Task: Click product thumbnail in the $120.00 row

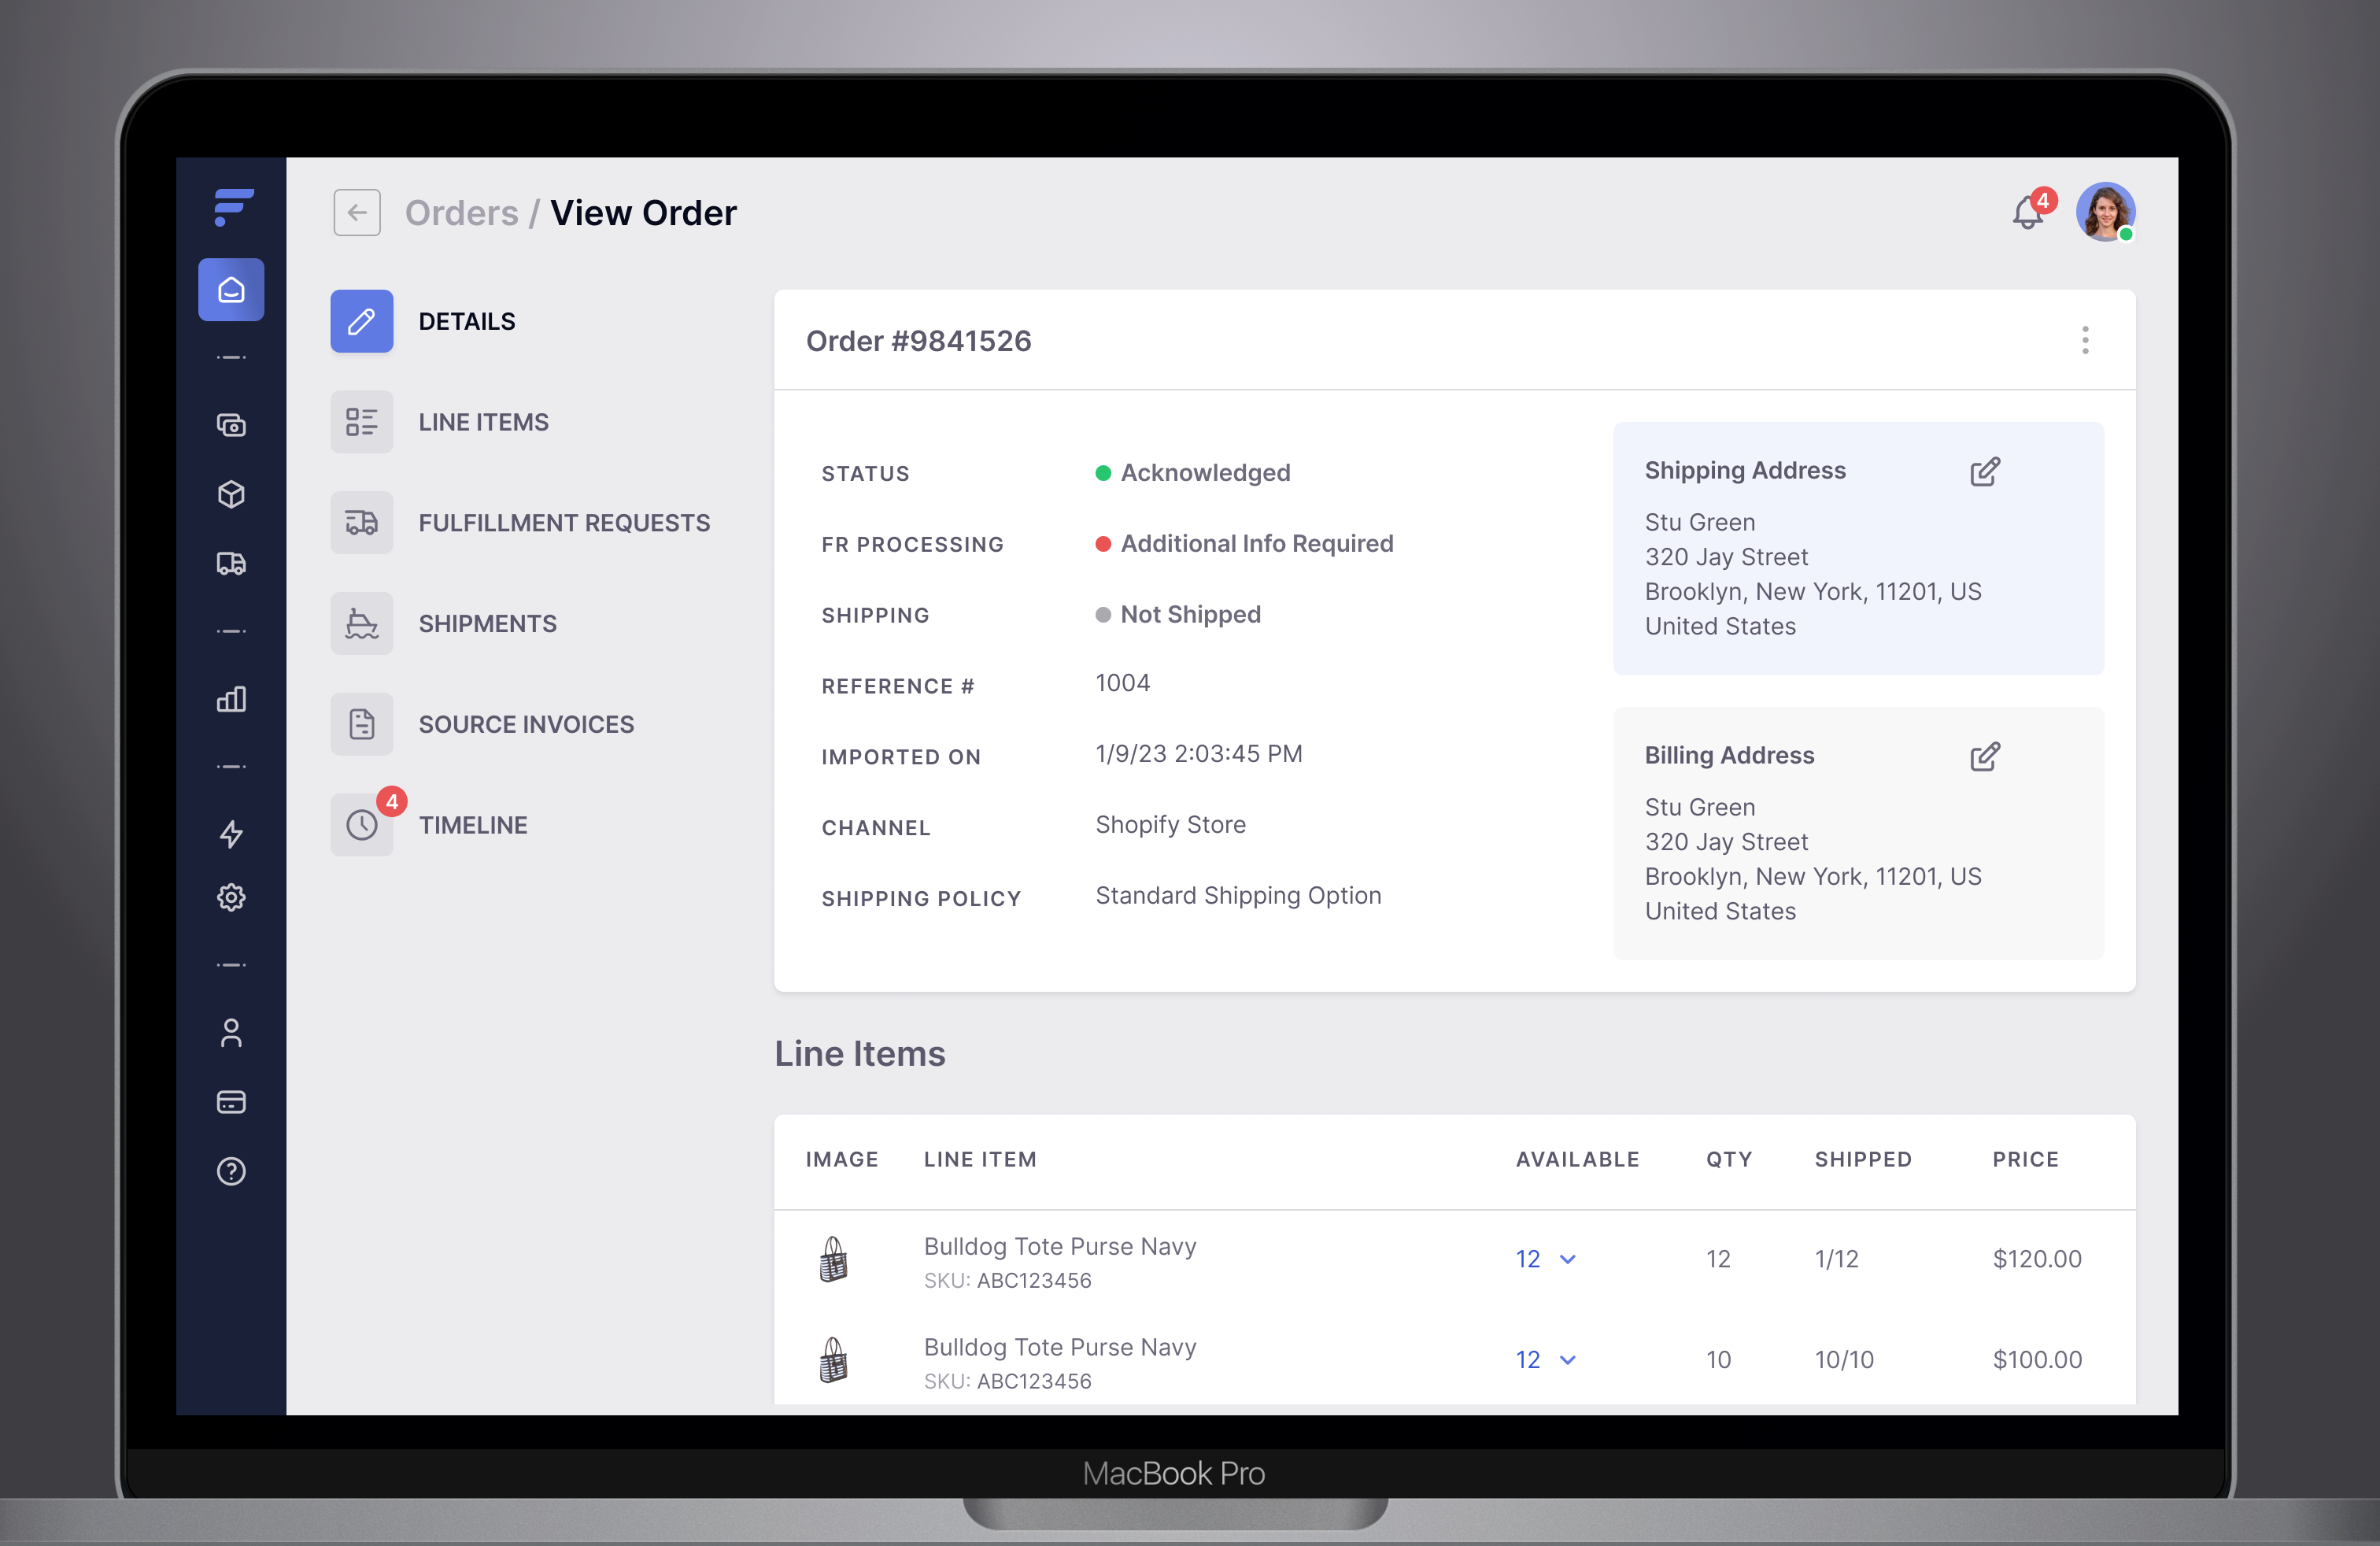Action: pos(834,1259)
